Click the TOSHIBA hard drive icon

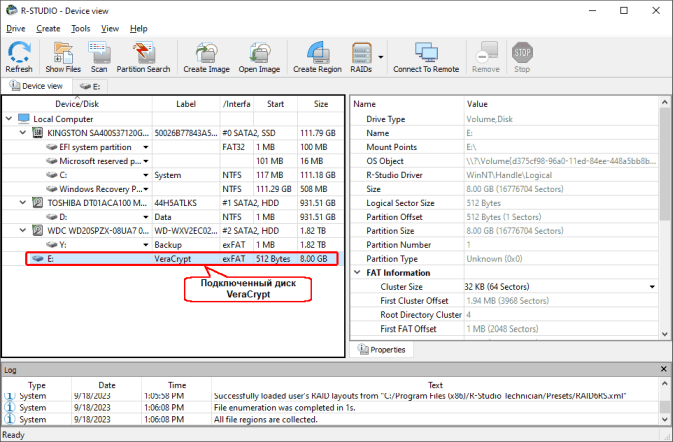point(38,203)
